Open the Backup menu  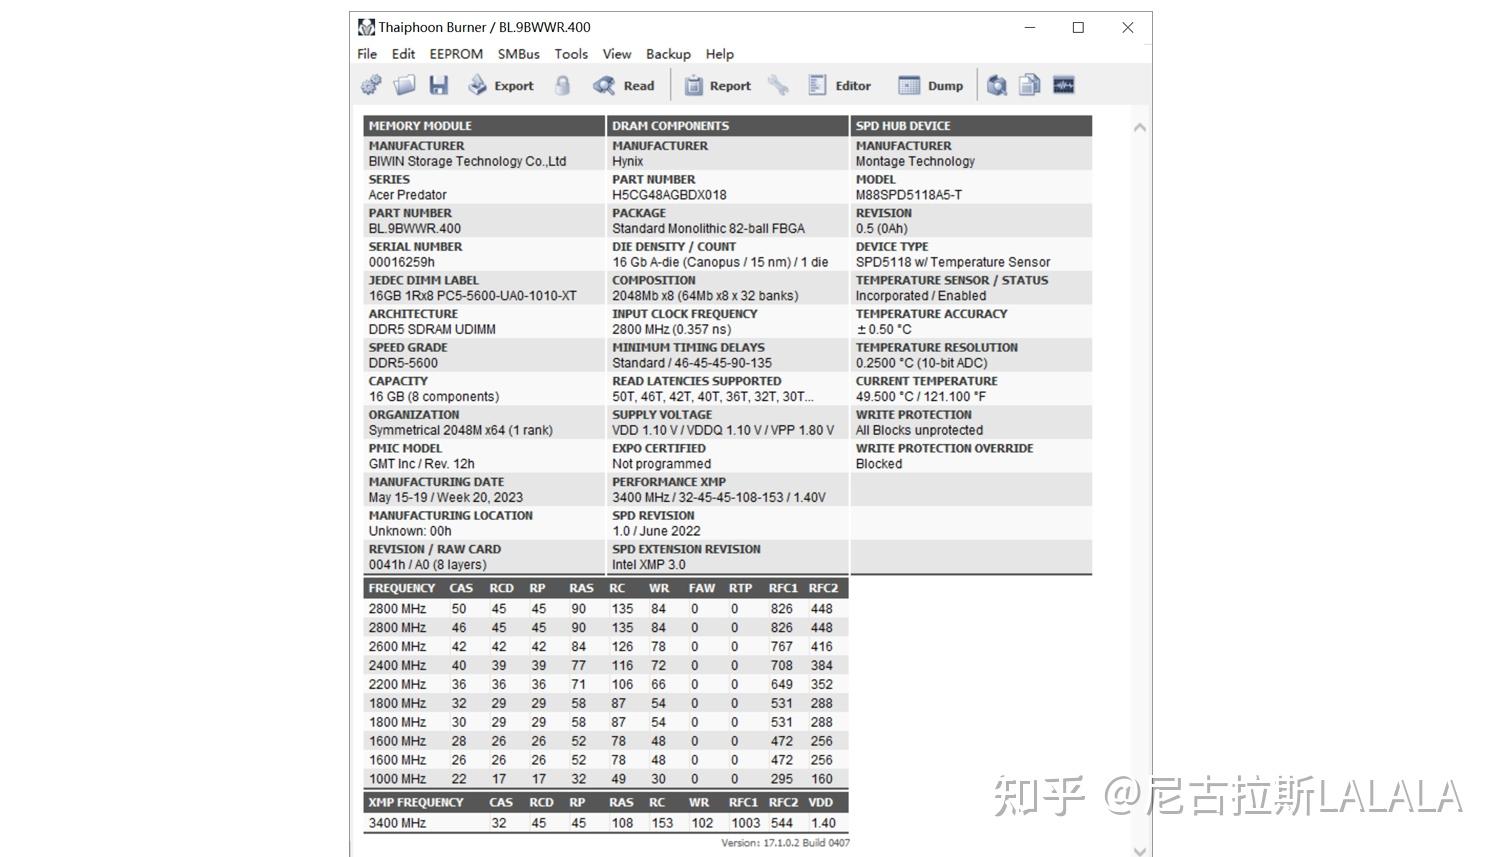668,54
